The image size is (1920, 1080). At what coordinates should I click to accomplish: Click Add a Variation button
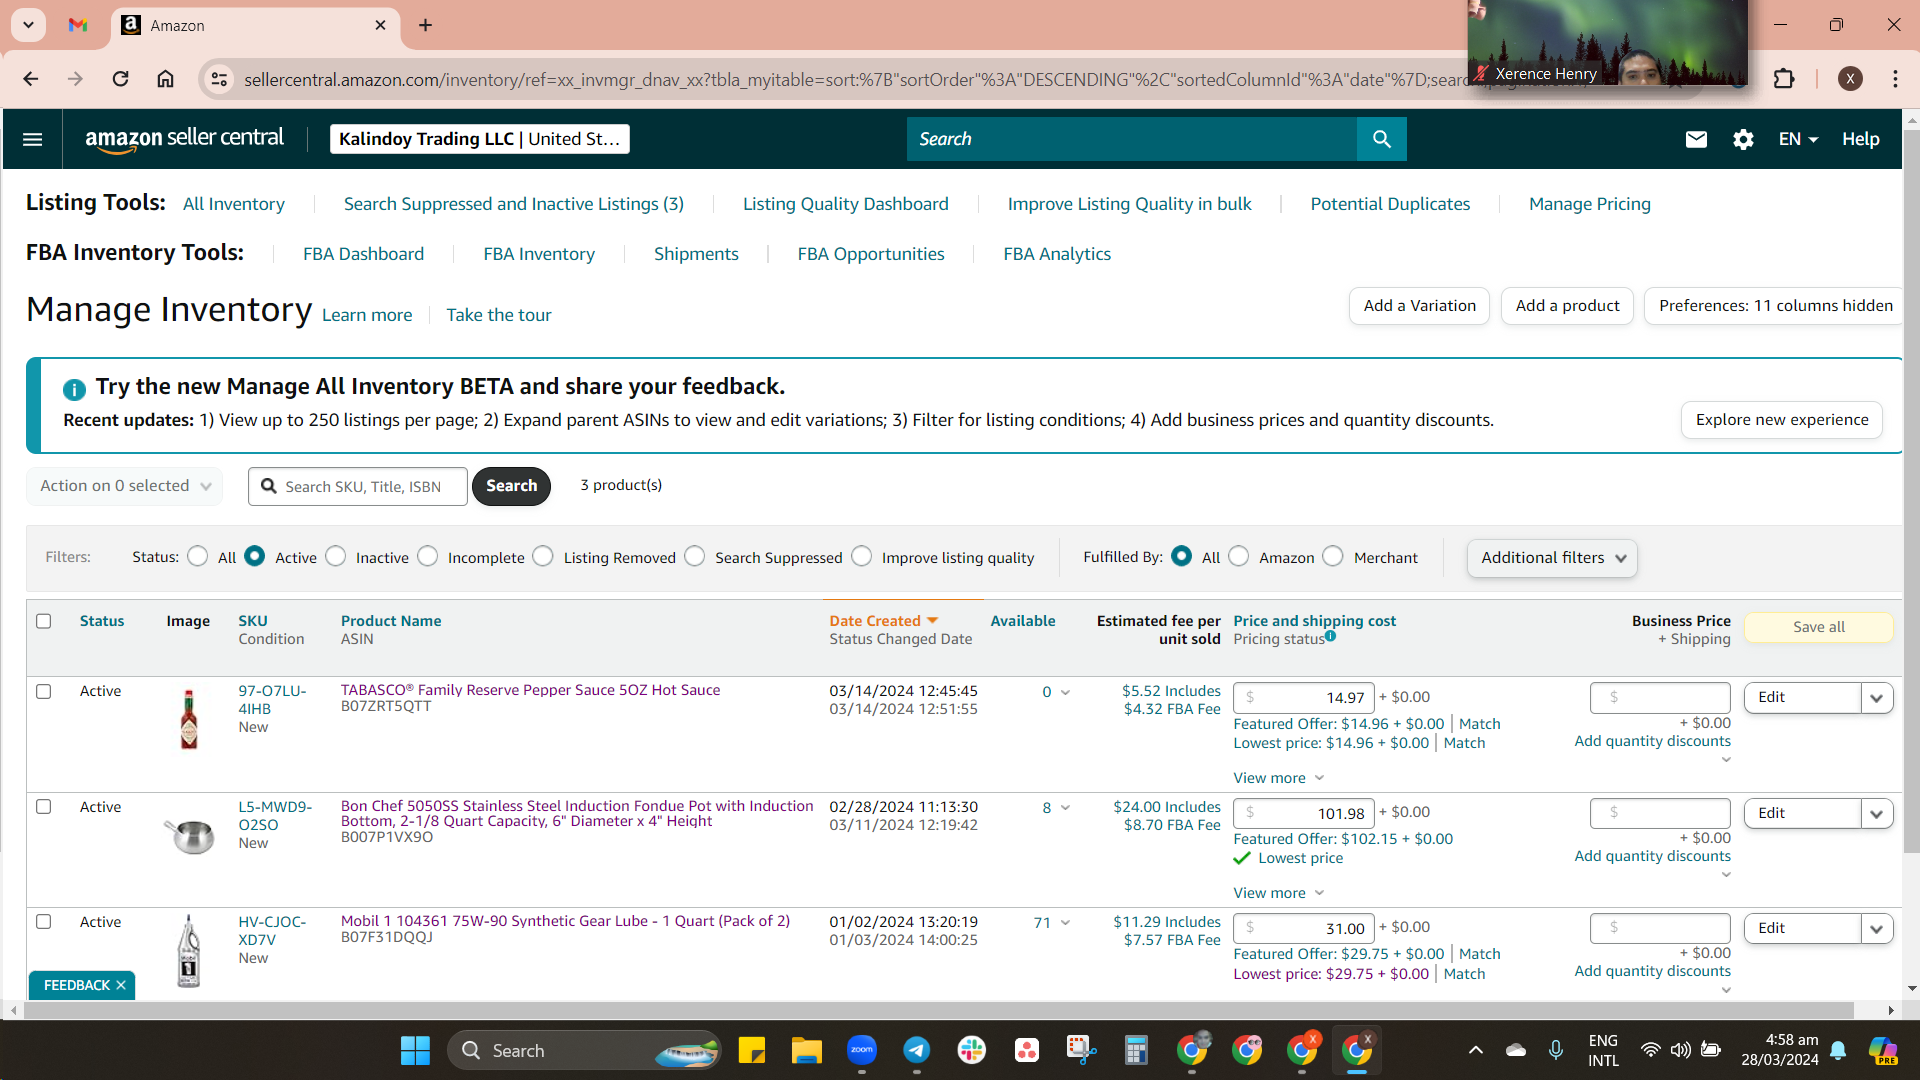tap(1419, 306)
